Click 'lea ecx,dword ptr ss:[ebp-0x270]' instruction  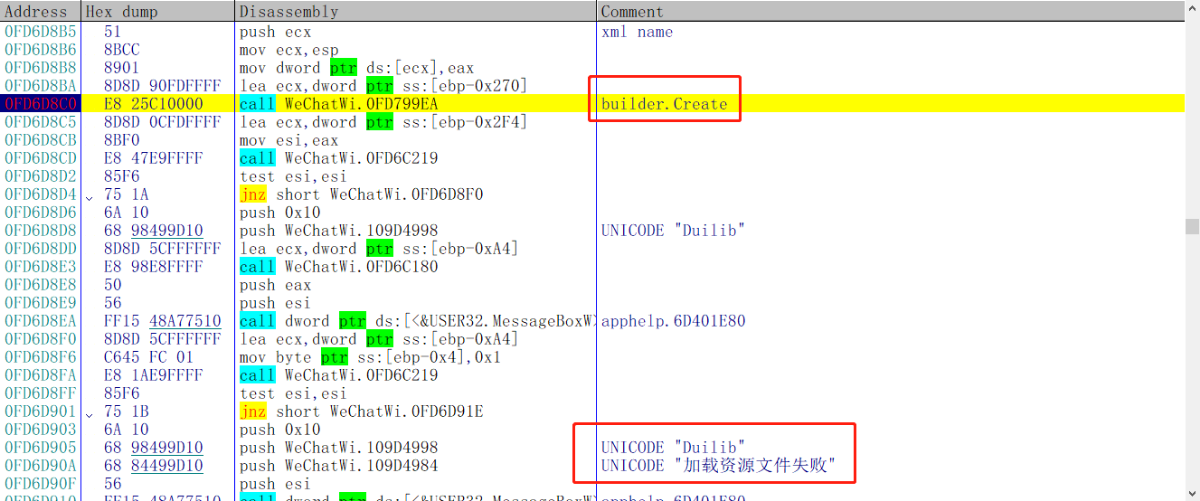click(x=384, y=86)
